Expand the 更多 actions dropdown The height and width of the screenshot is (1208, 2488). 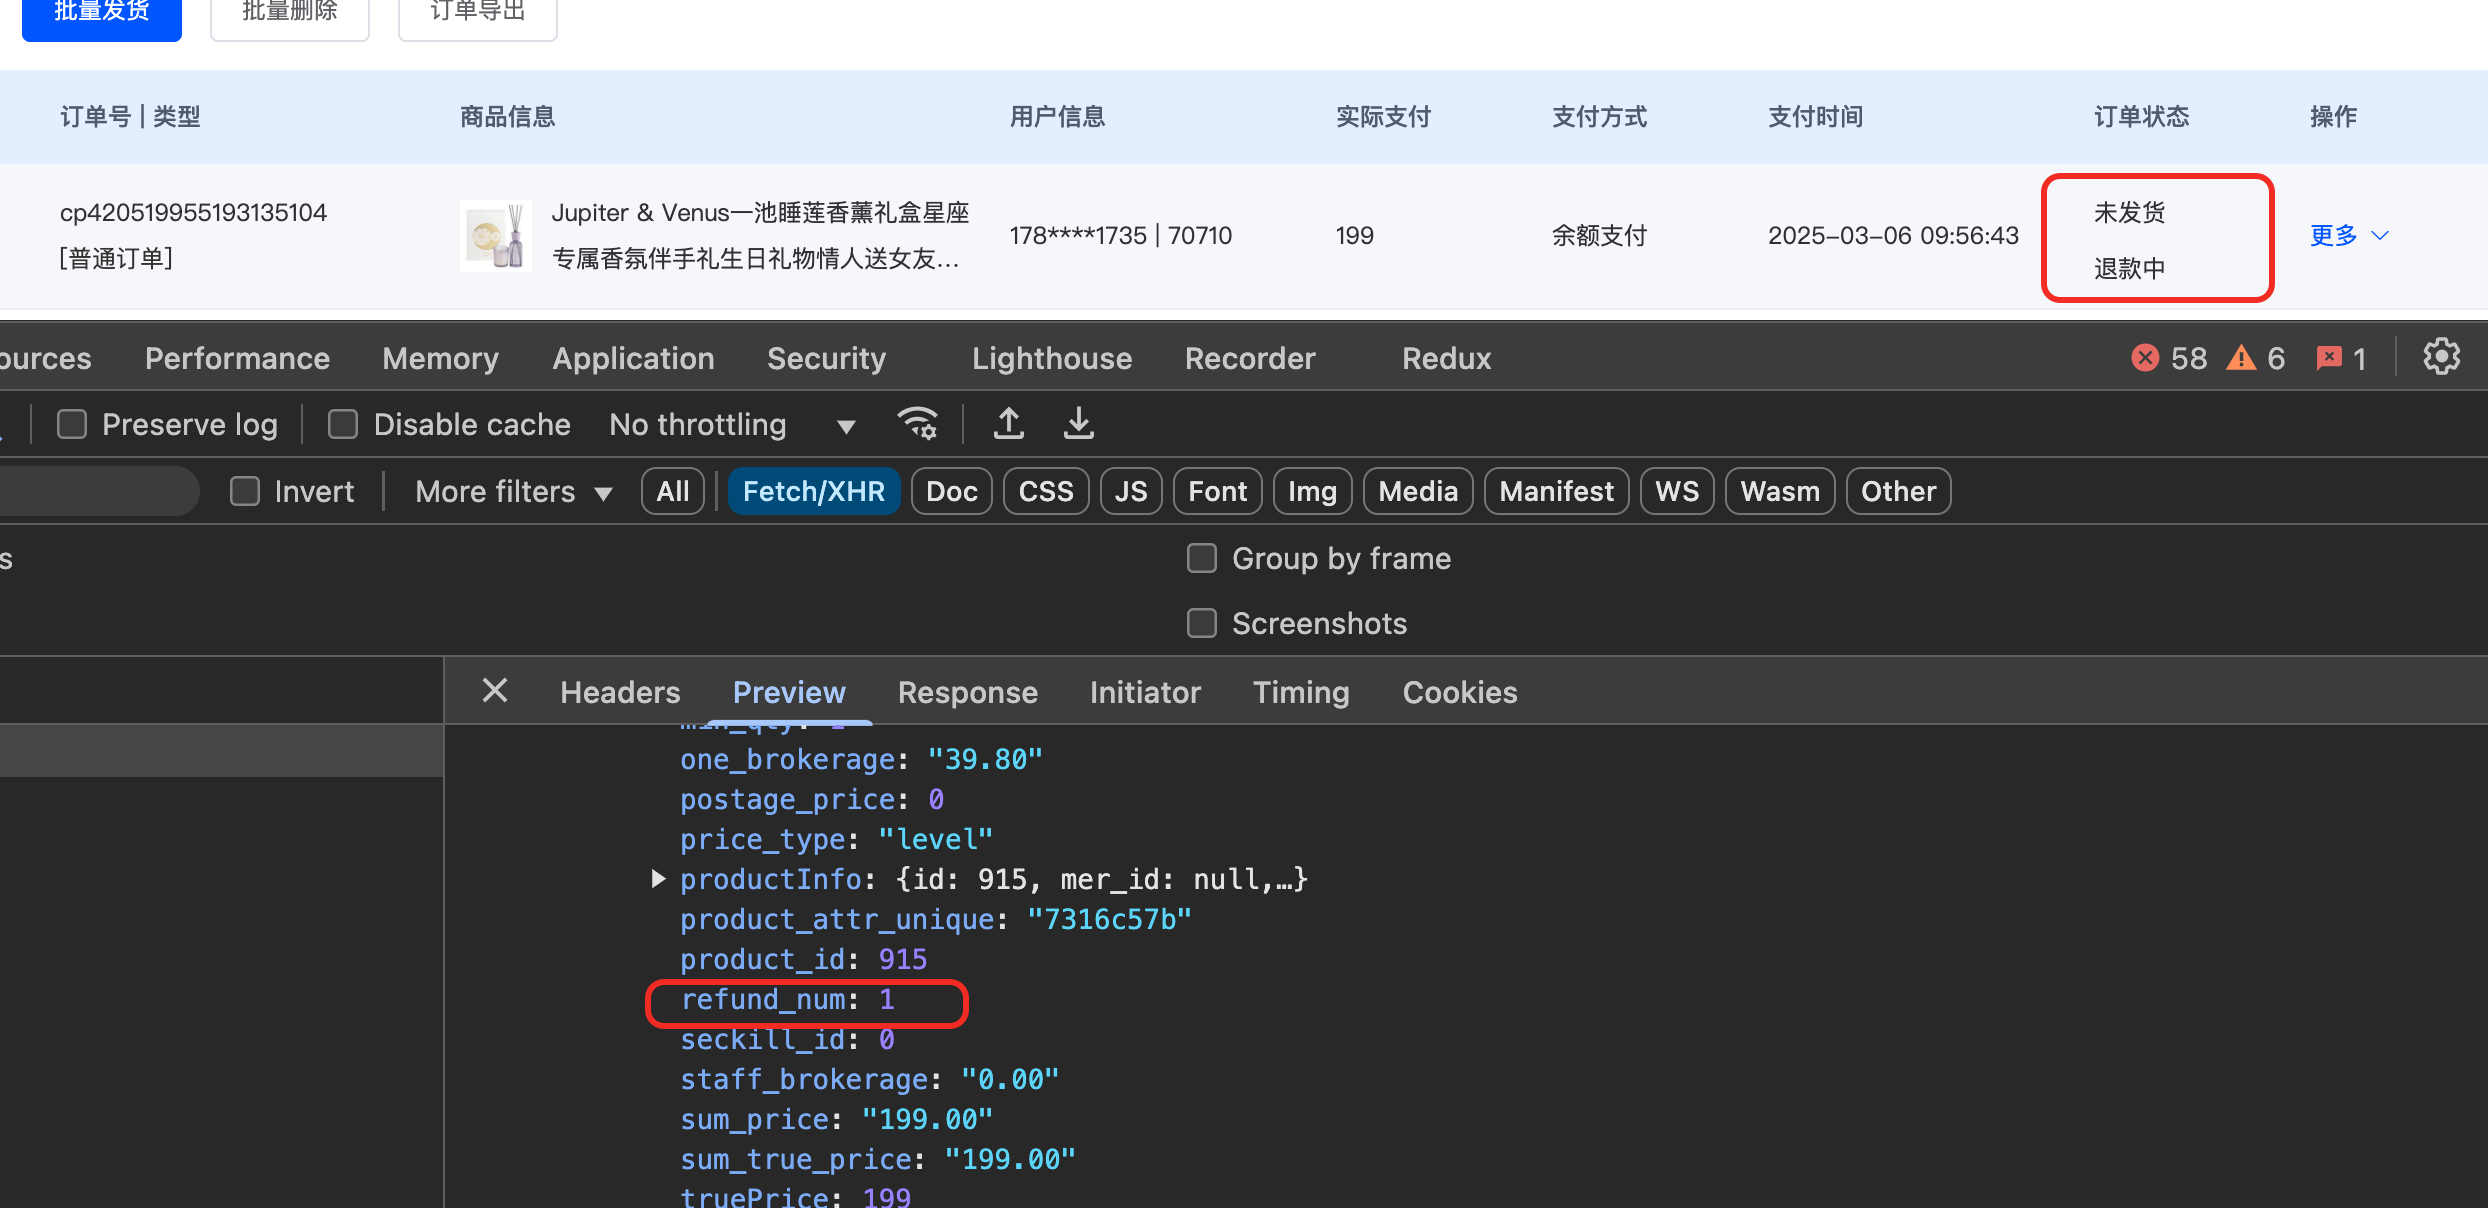coord(2349,236)
